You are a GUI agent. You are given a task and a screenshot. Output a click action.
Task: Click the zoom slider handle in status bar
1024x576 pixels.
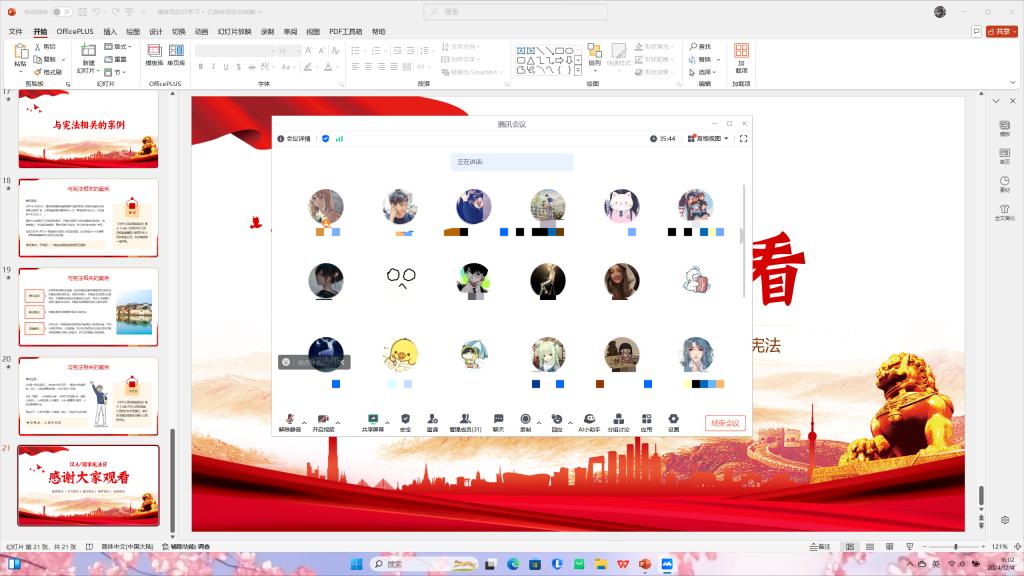[955, 547]
